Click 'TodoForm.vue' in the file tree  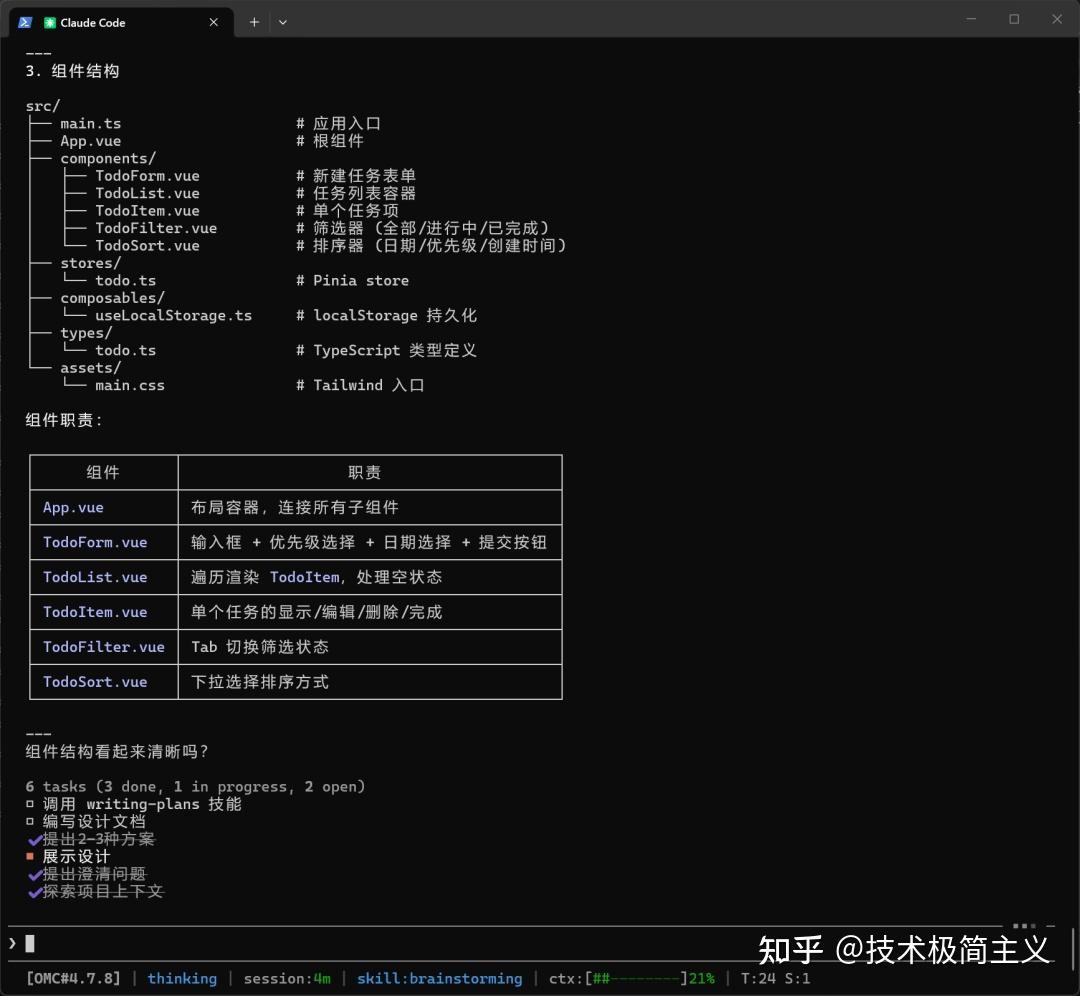pyautogui.click(x=147, y=176)
